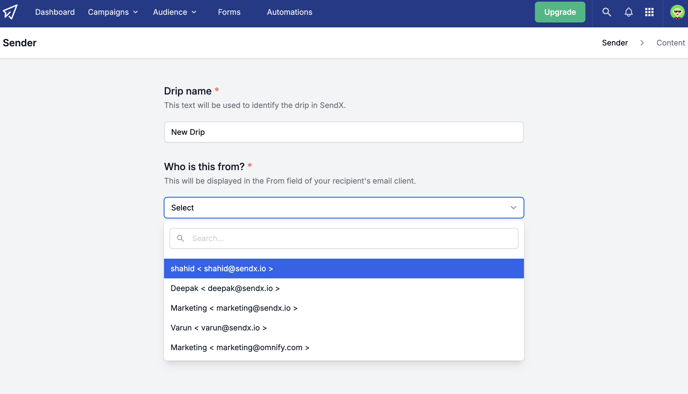Viewport: 688px width, 394px height.
Task: Open the Forms page
Action: (229, 12)
